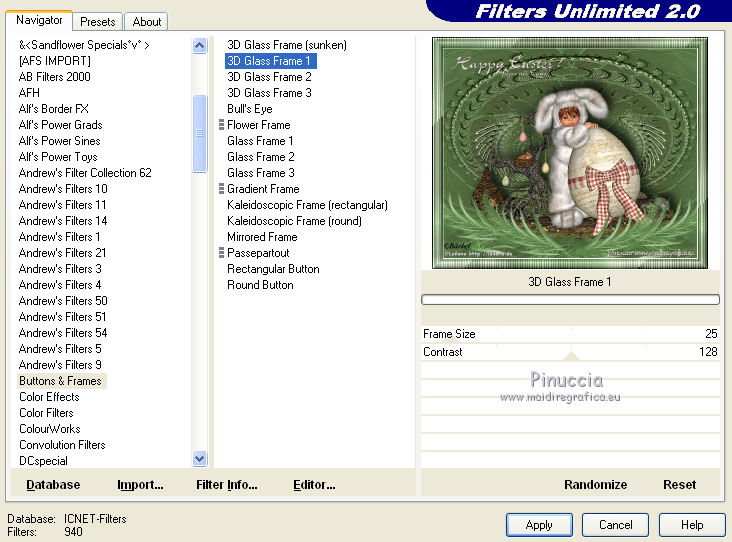Open the Alf's Power Sines category

pos(59,141)
